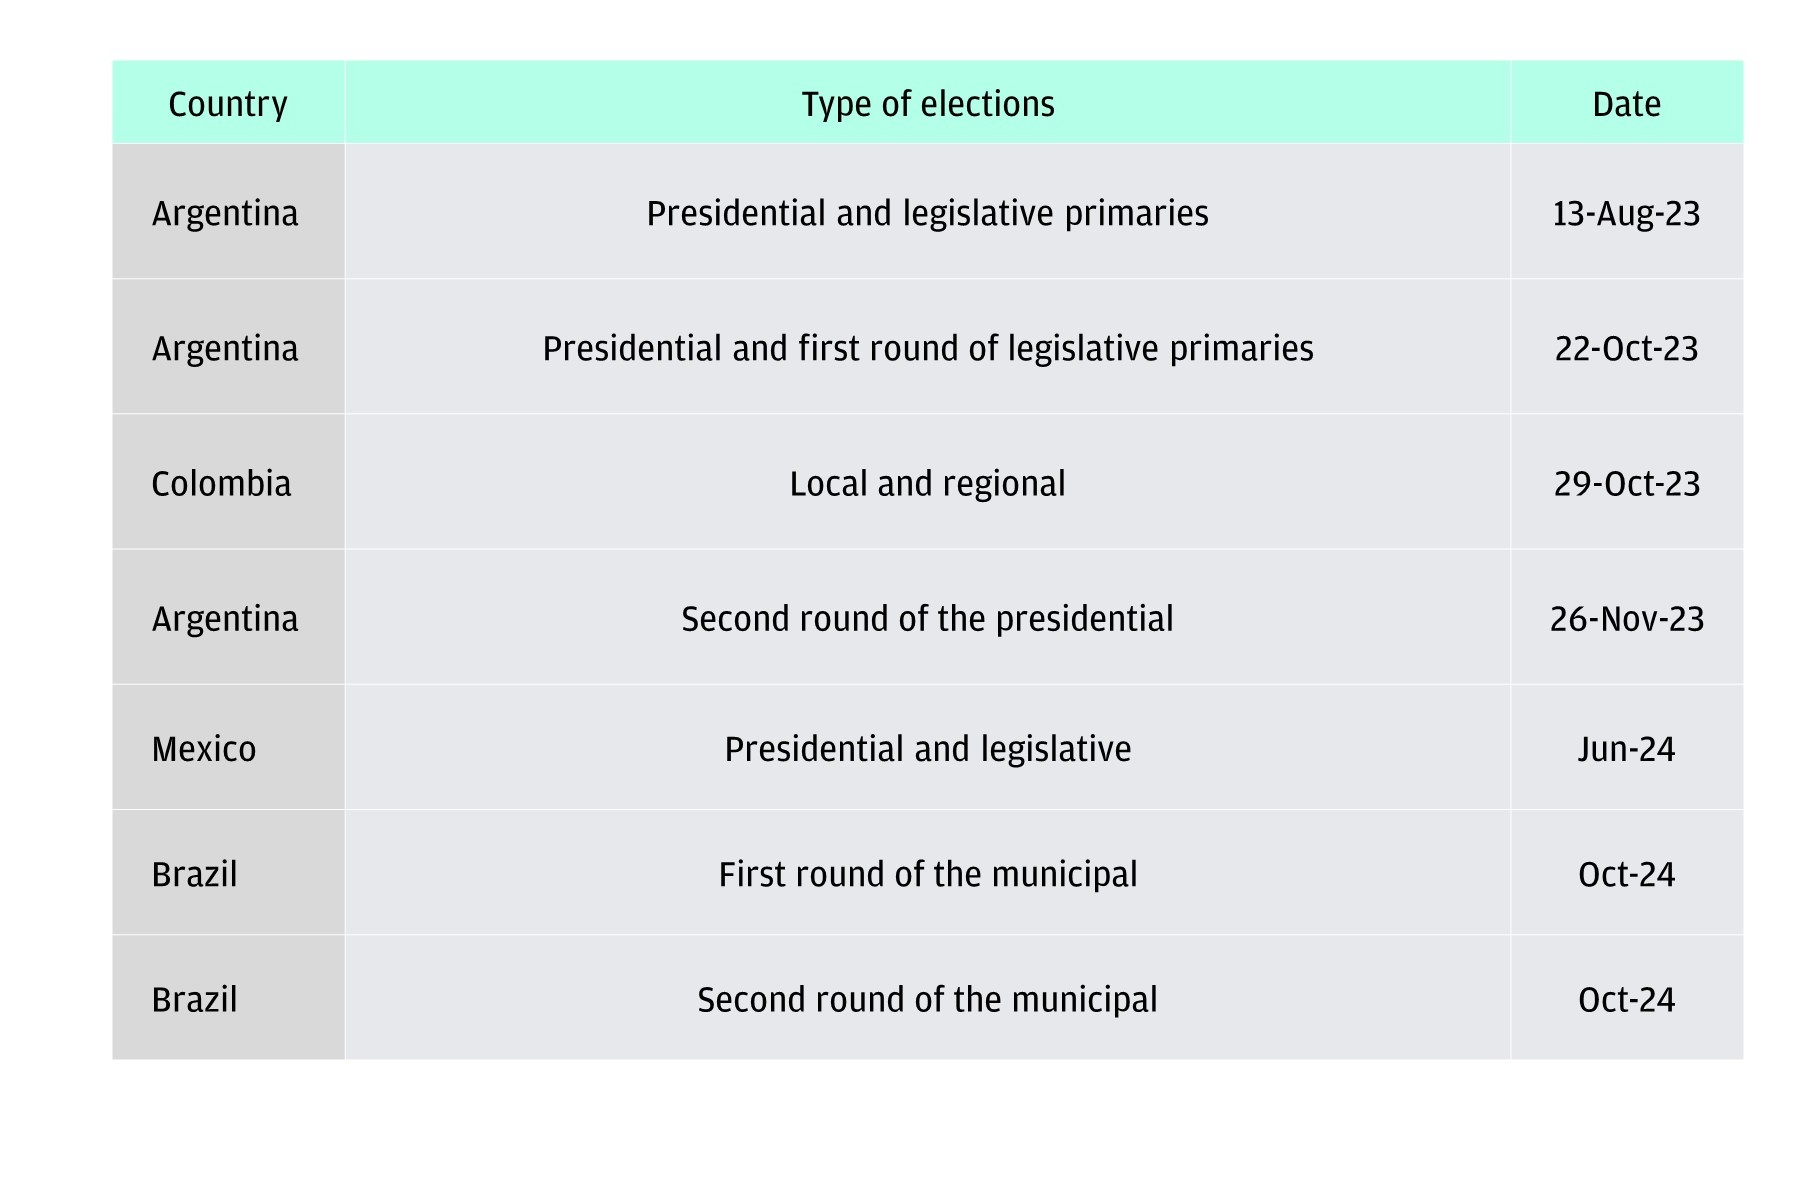Image resolution: width=1800 pixels, height=1200 pixels.
Task: Click Second round of the presidential cell
Action: point(927,617)
